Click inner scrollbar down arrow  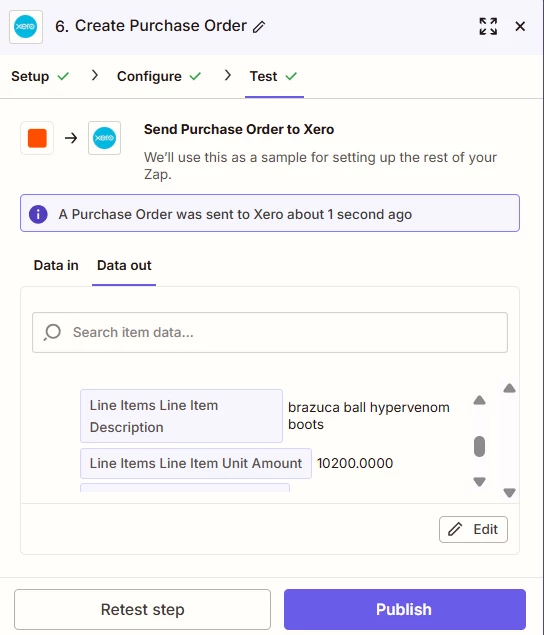(x=480, y=482)
